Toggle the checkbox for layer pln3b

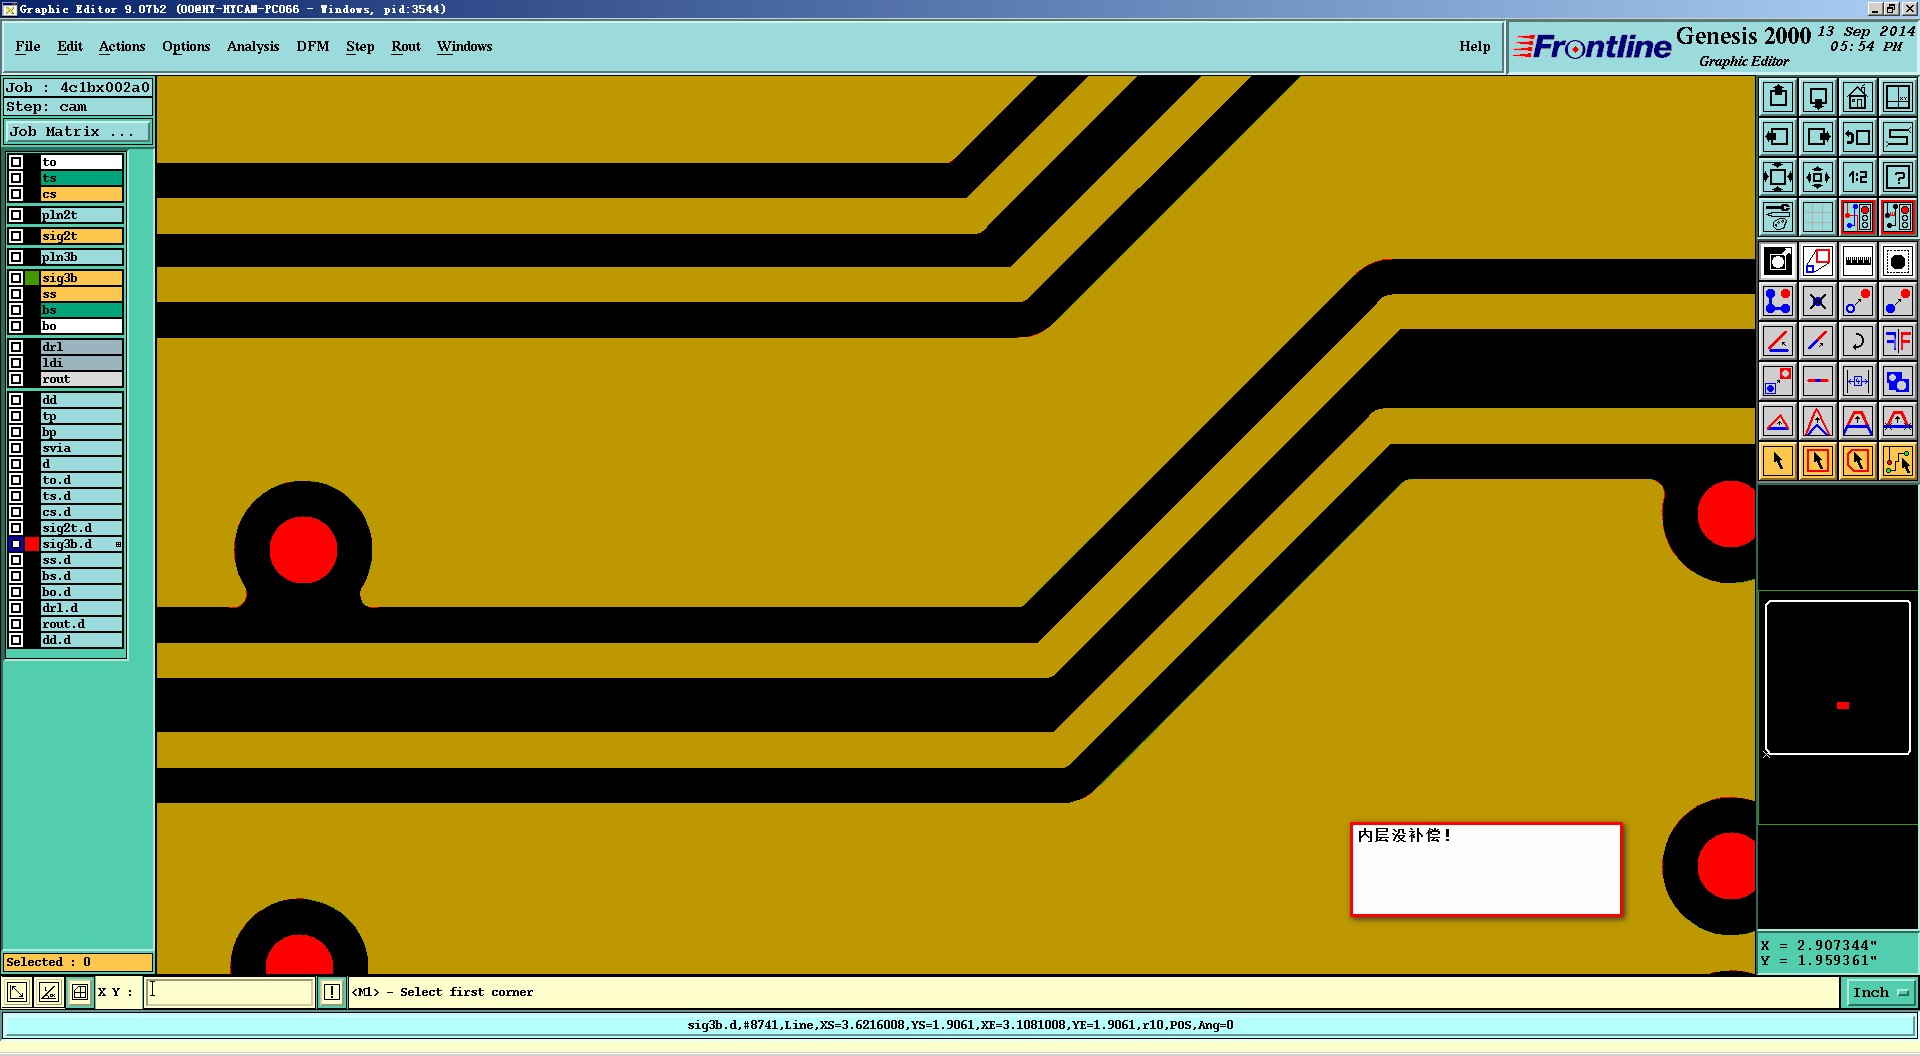(x=16, y=257)
